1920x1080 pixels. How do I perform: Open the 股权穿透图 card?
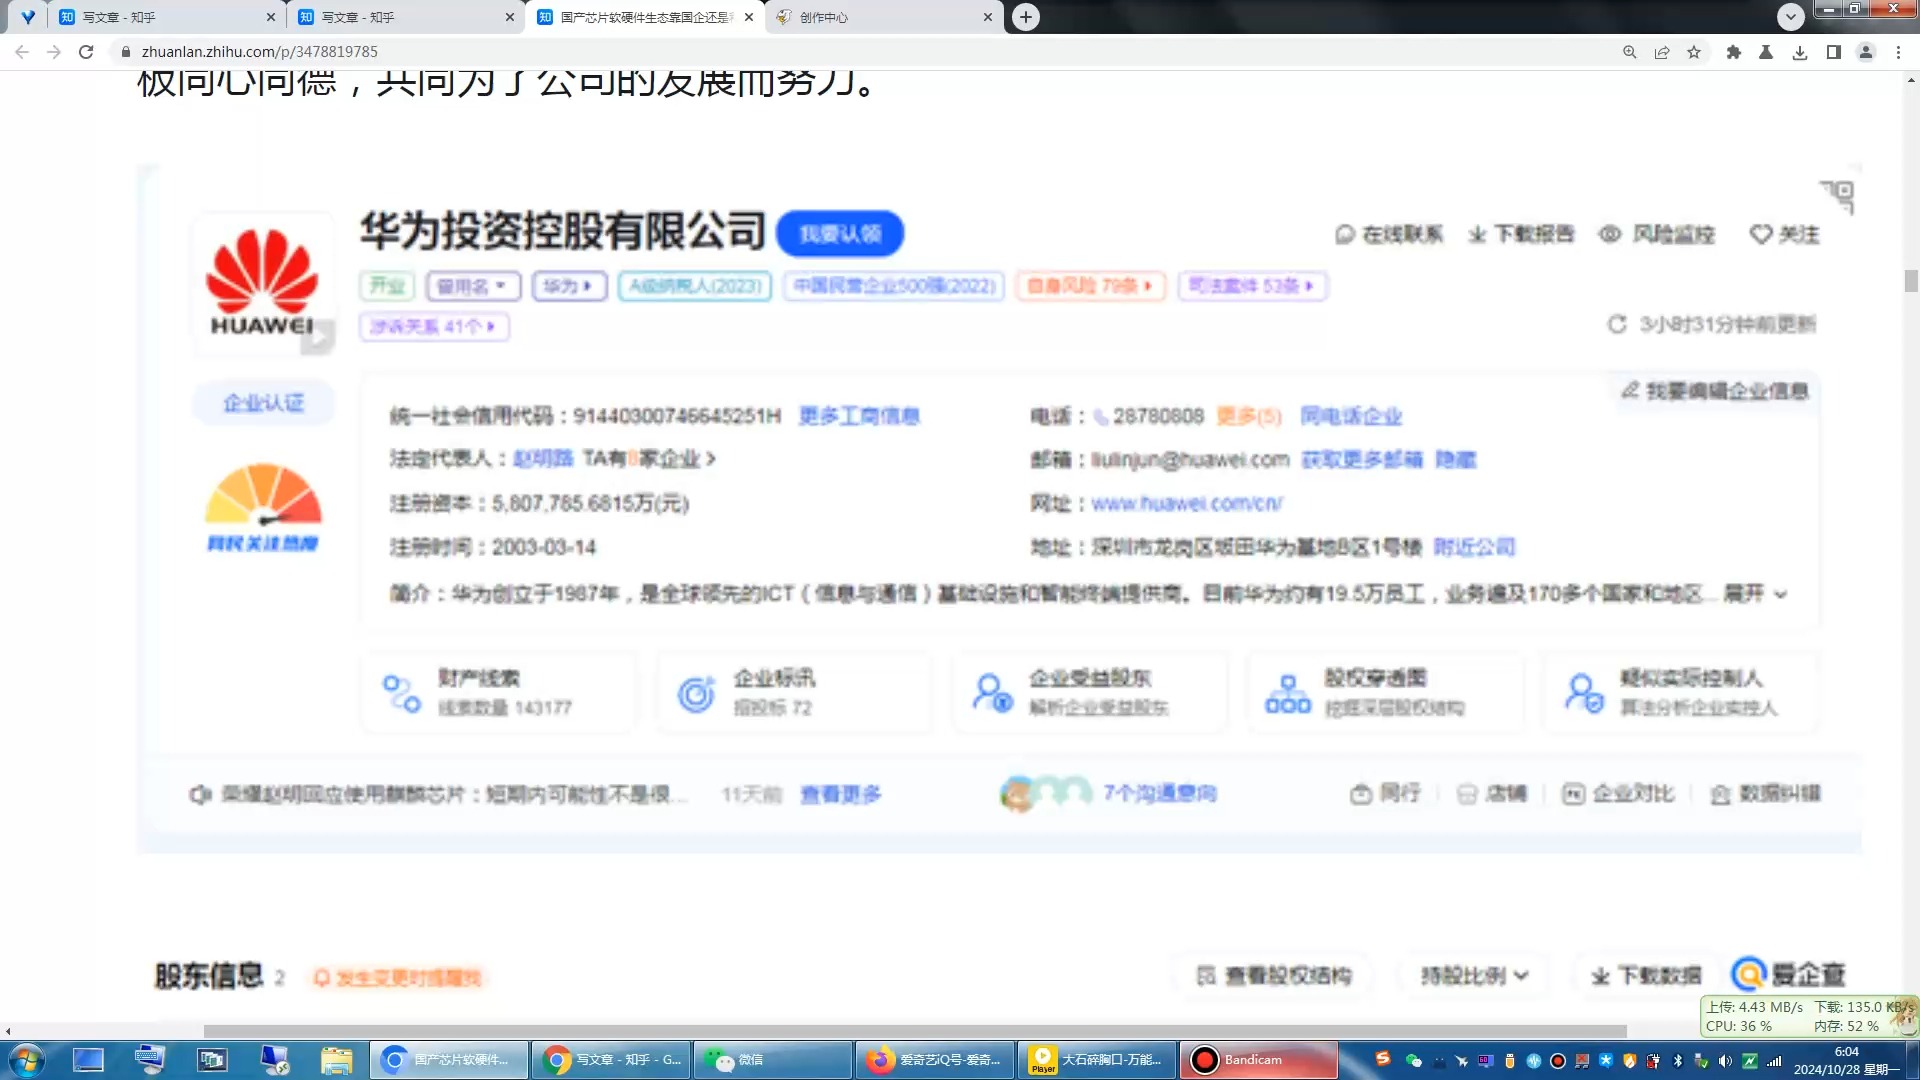tap(1385, 692)
